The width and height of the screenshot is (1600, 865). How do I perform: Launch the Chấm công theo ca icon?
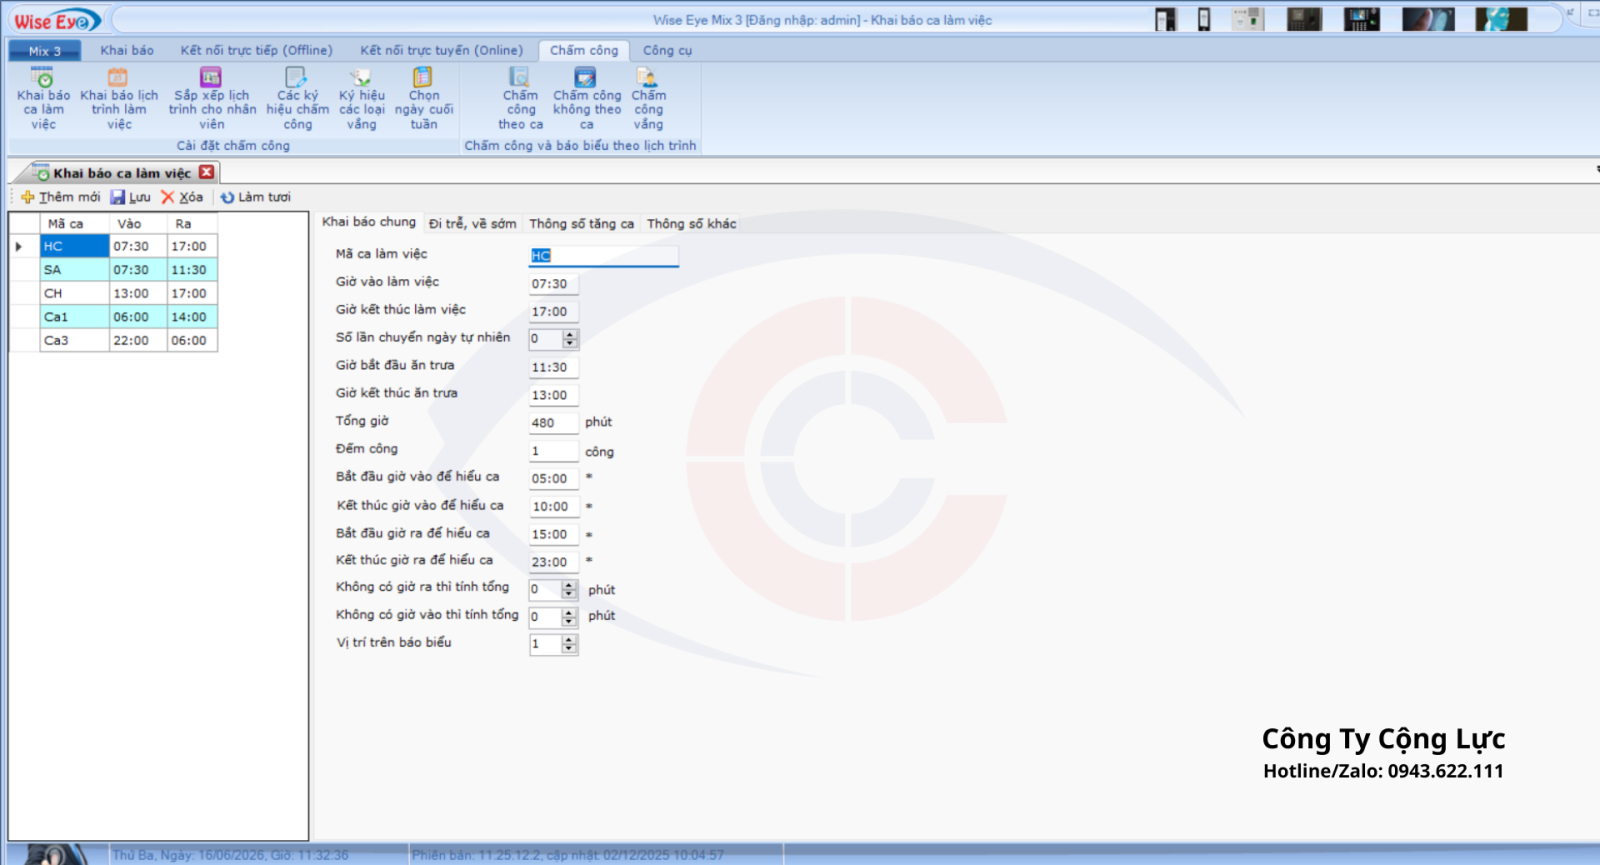pos(519,77)
